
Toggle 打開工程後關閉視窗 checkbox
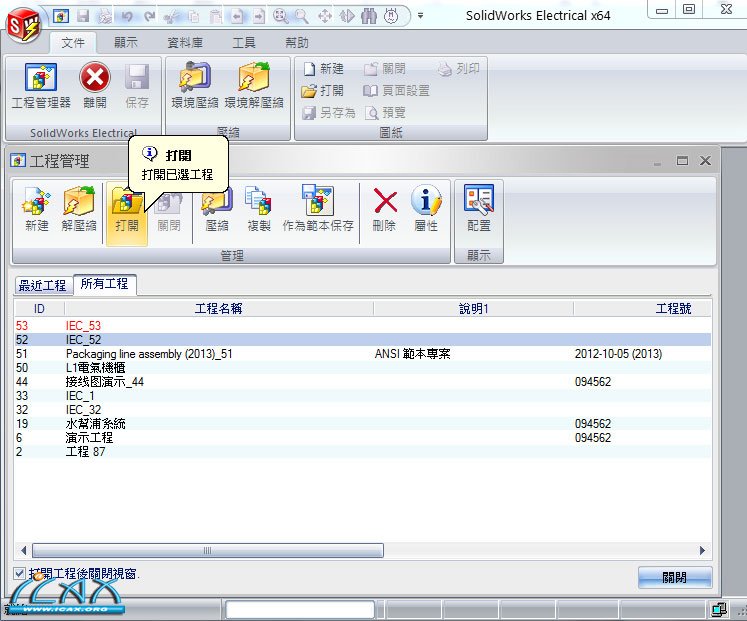[x=19, y=573]
